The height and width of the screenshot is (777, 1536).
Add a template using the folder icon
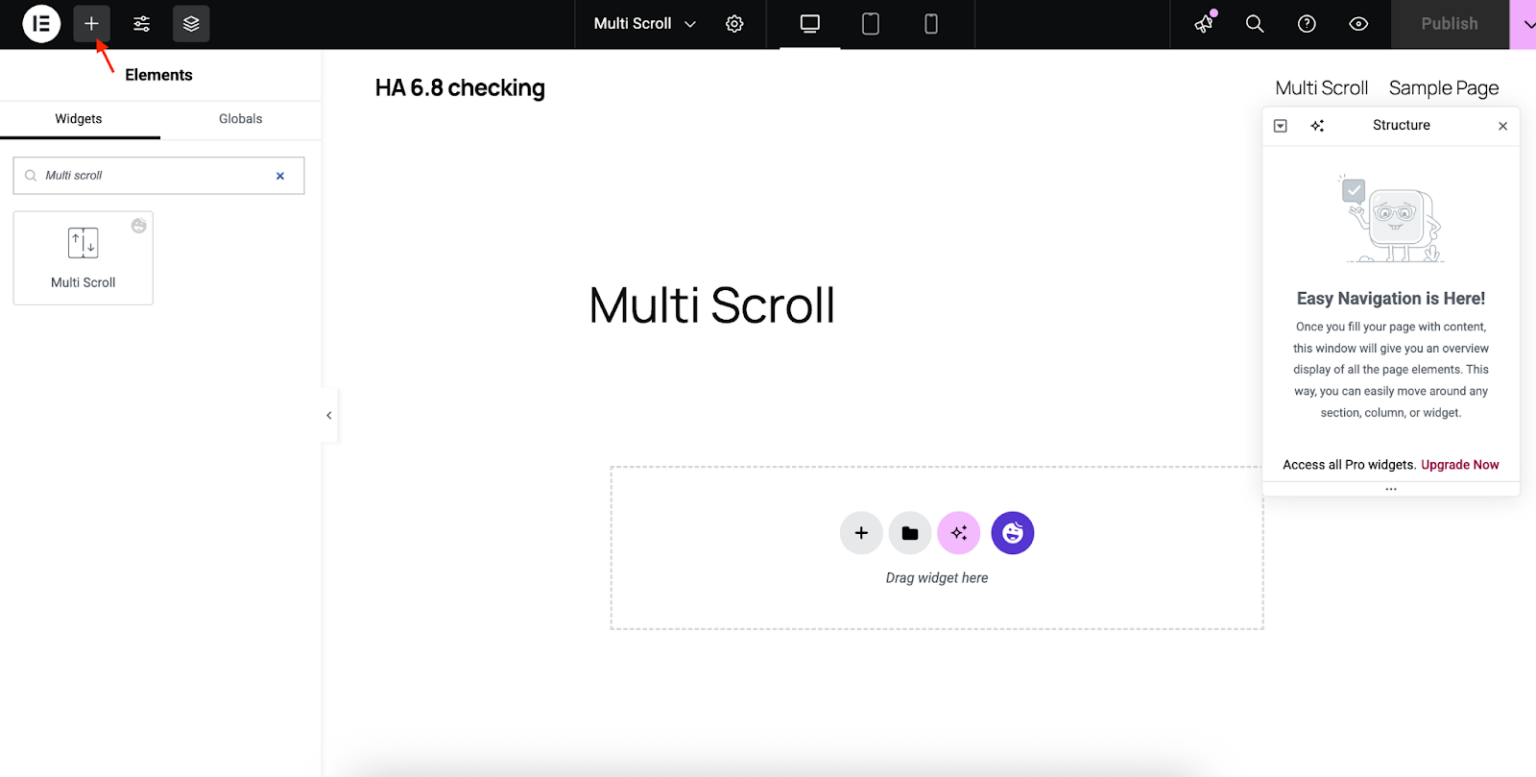coord(909,533)
